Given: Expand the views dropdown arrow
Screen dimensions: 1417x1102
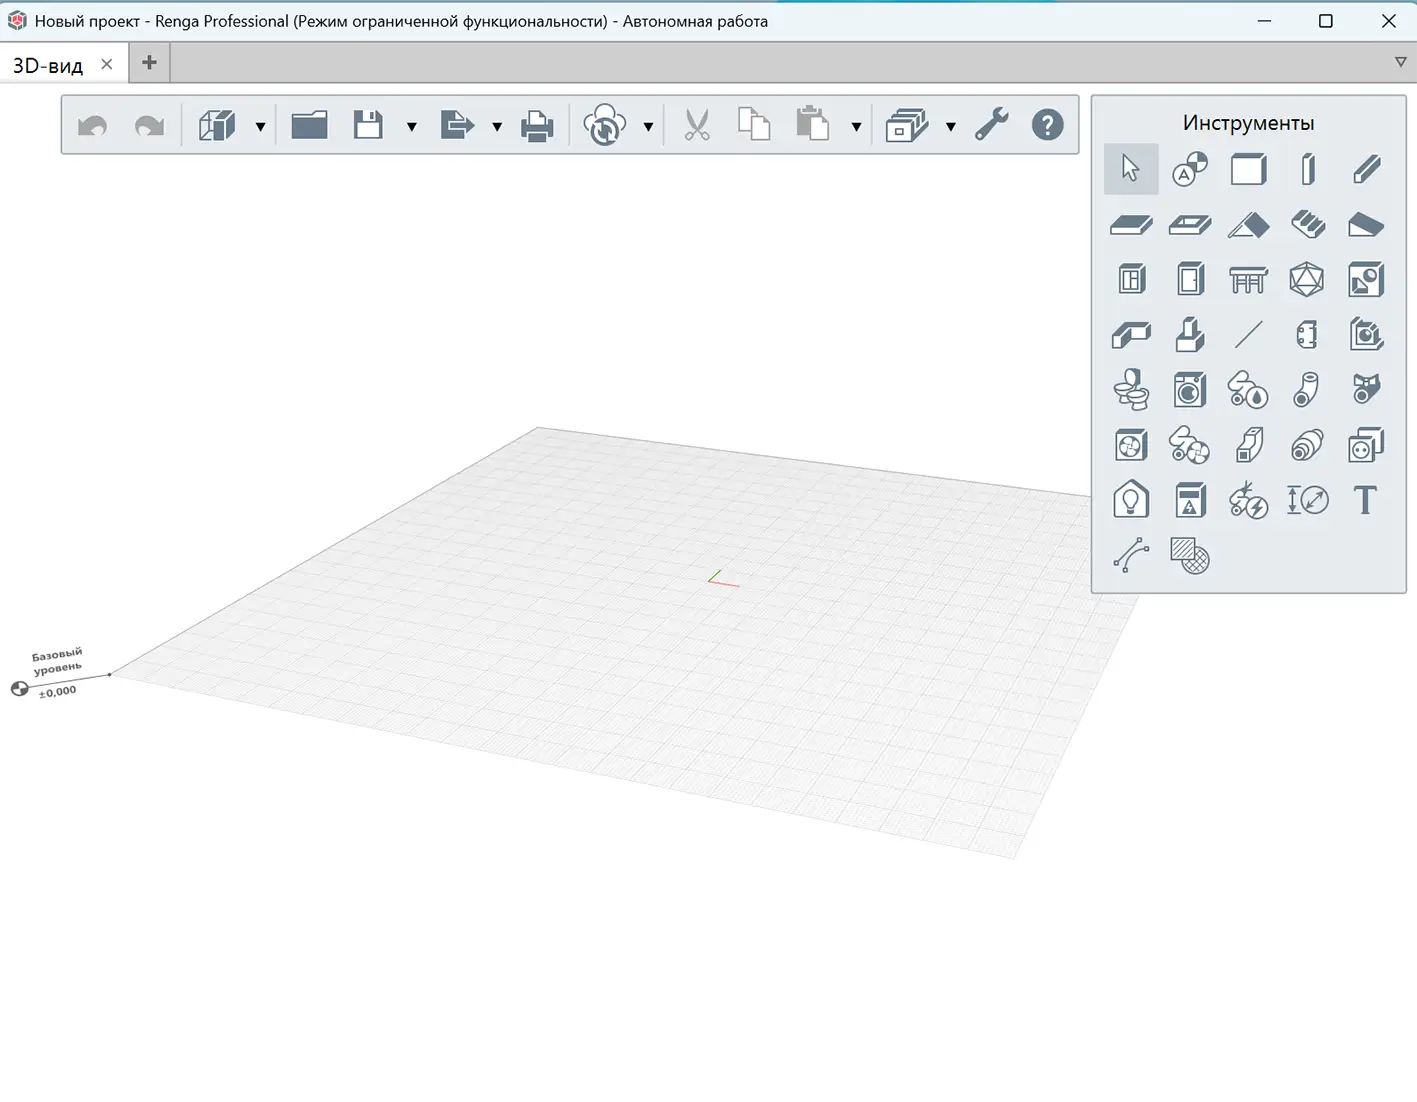Looking at the screenshot, I should pyautogui.click(x=950, y=127).
